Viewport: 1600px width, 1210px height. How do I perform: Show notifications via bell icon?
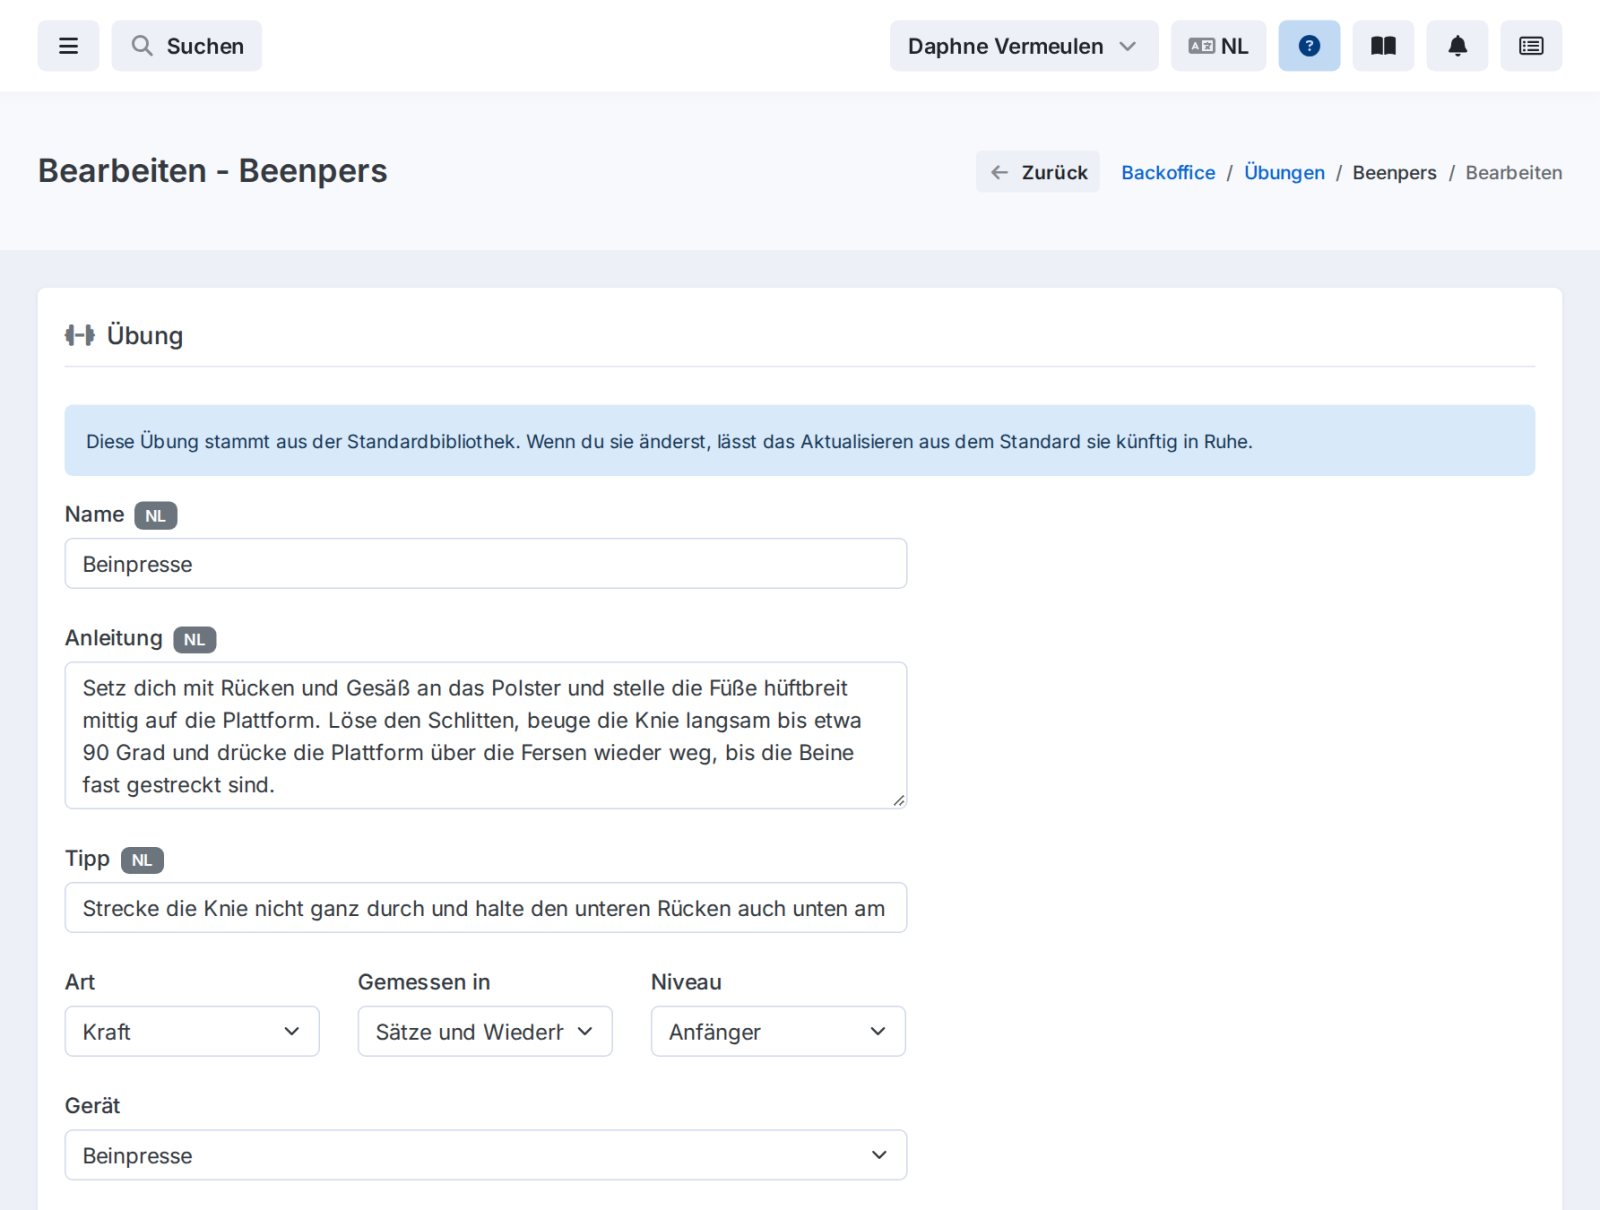pos(1457,46)
